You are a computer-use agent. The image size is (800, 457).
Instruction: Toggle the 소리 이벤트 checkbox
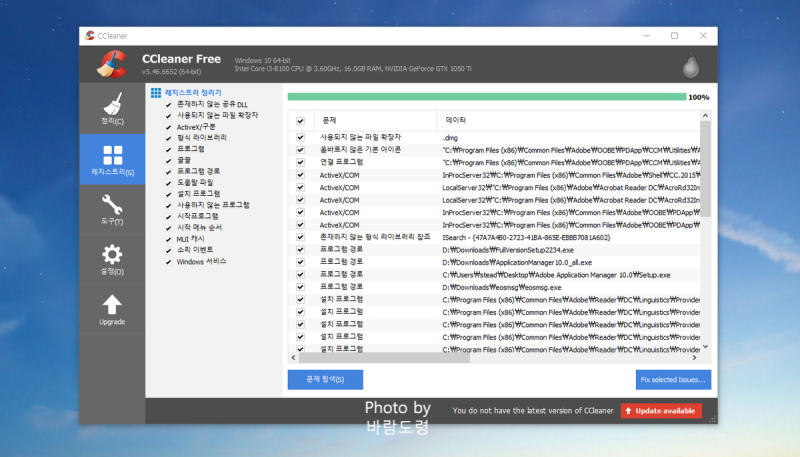168,250
